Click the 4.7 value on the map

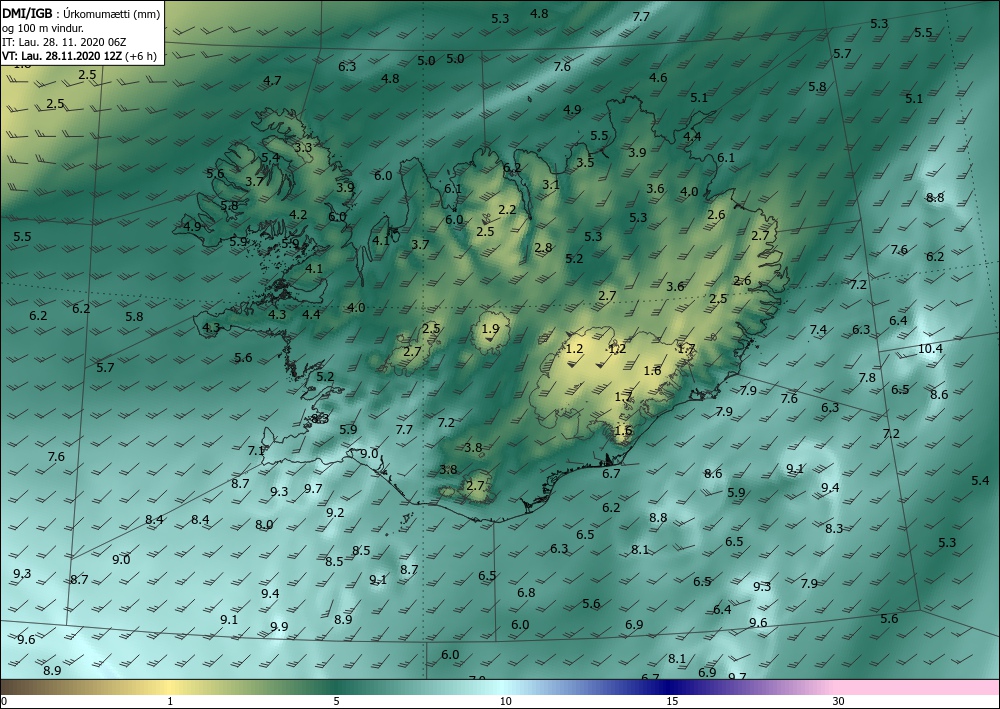(x=272, y=80)
